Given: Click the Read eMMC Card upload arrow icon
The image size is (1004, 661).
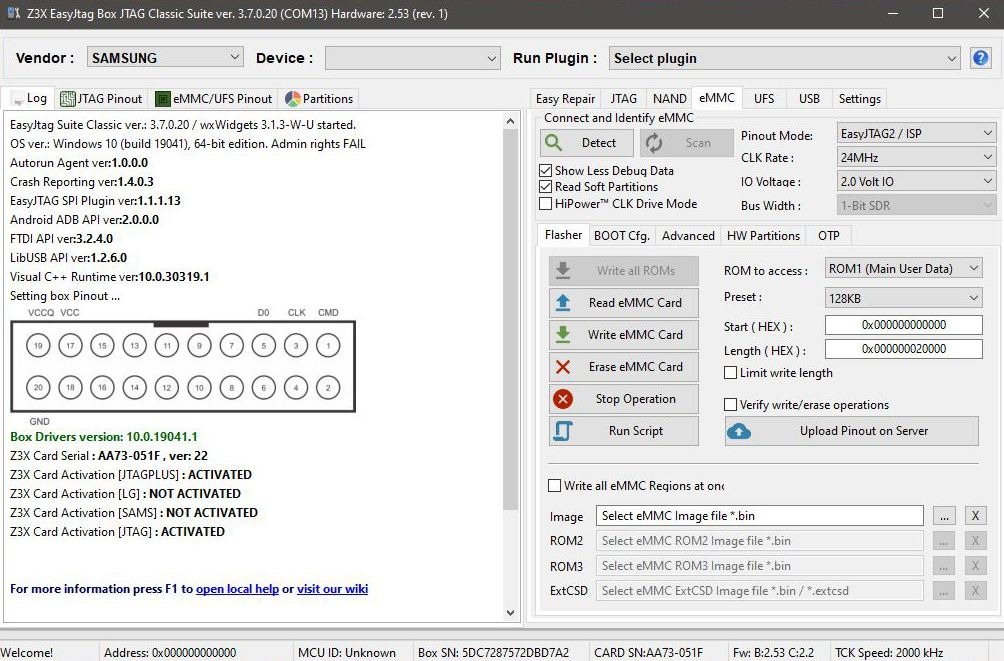Looking at the screenshot, I should tap(563, 302).
